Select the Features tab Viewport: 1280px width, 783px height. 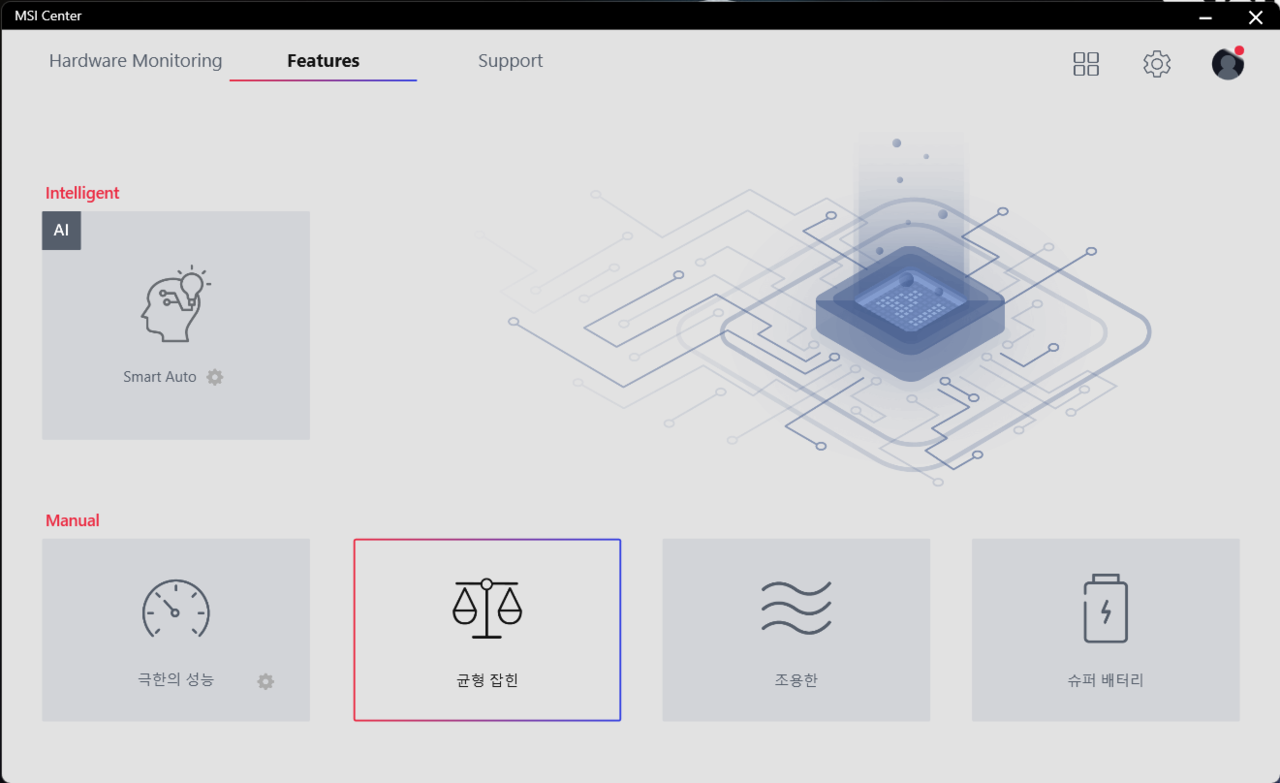tap(323, 61)
